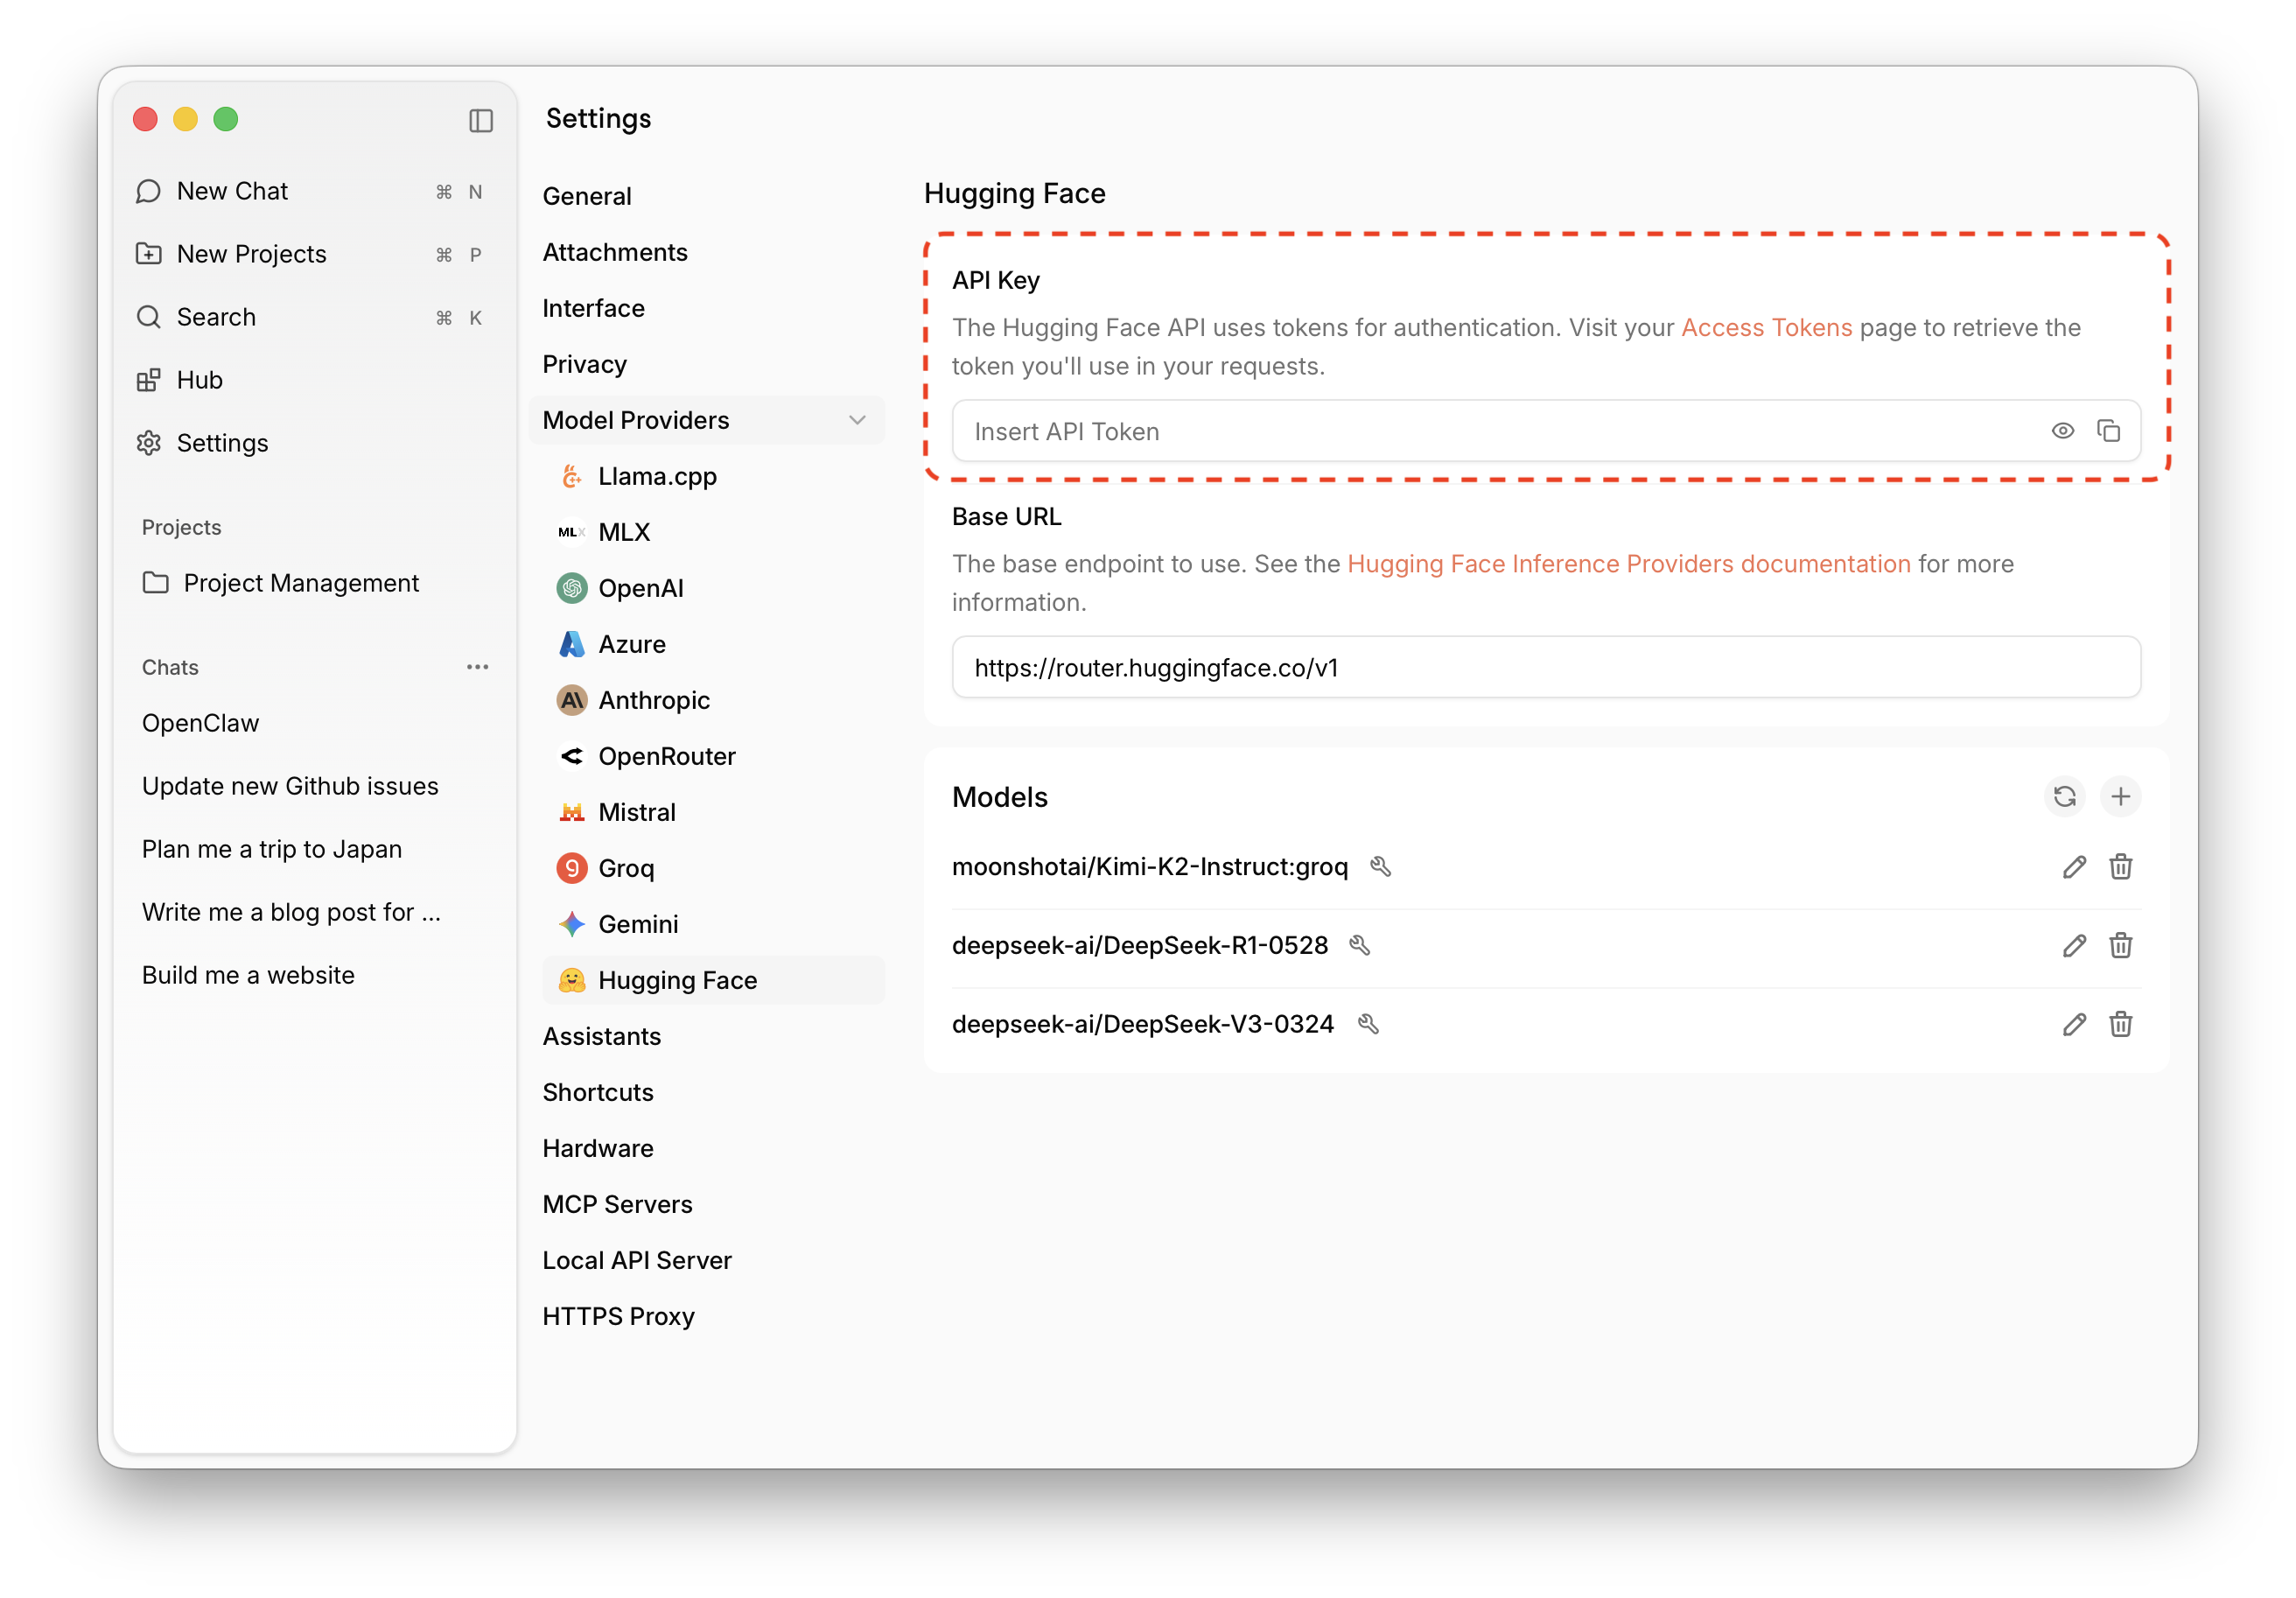Open the Hugging Face Inference Providers documentation
2296x1598 pixels.
[x=1628, y=564]
